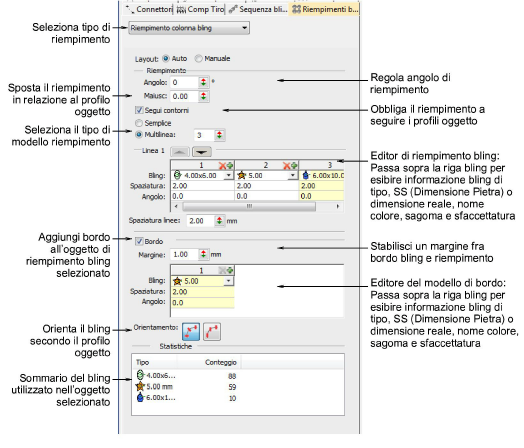Click the blue drop icon beside 6.00x1... in Statistiche
Viewport: 524px width, 448px height.
[140, 398]
